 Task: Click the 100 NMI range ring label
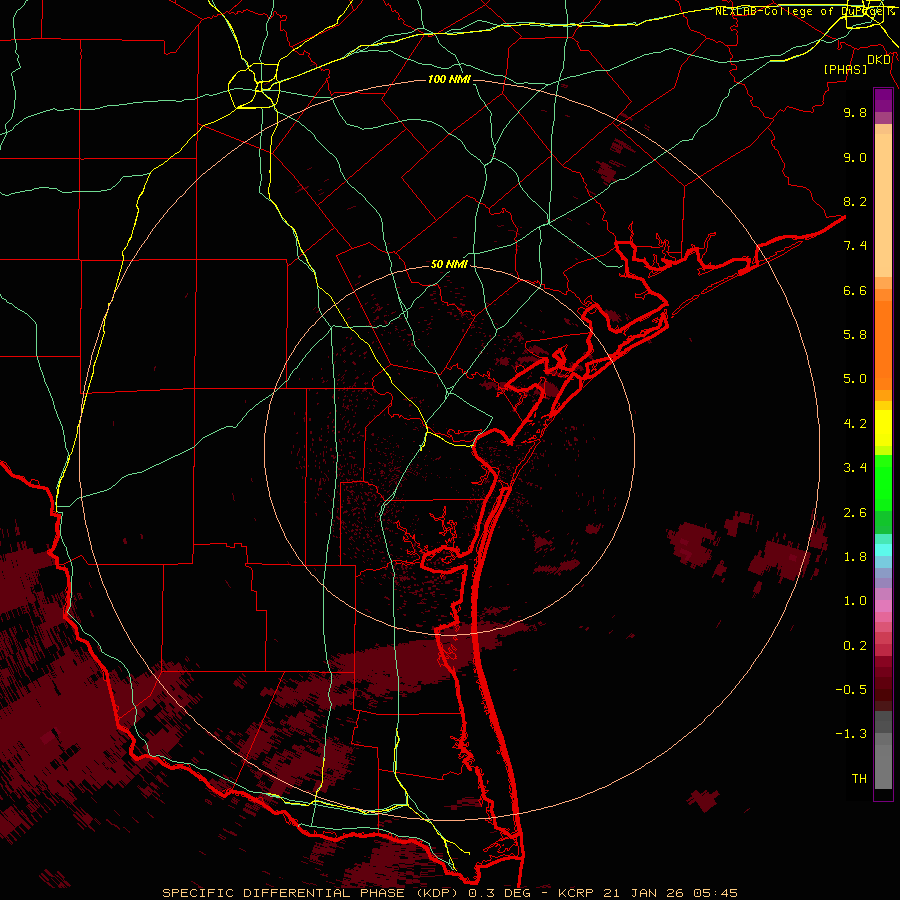(x=449, y=79)
